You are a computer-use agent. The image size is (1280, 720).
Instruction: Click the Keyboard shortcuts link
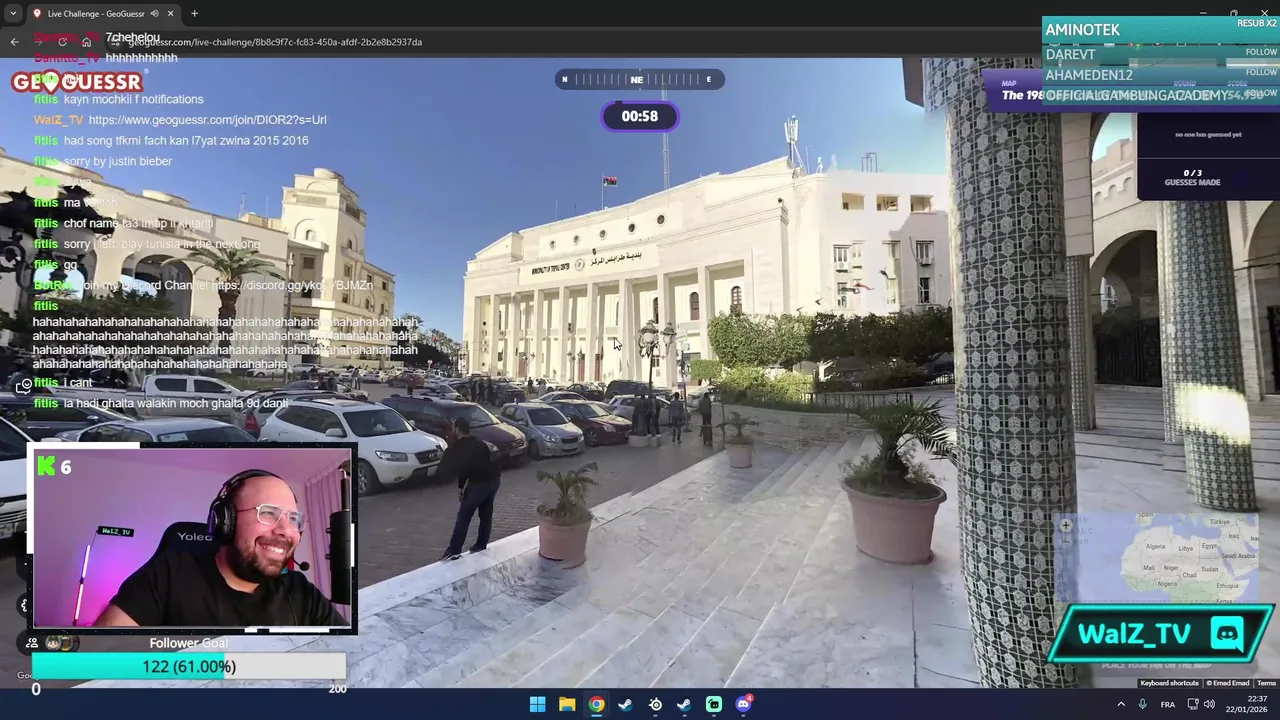(1169, 683)
